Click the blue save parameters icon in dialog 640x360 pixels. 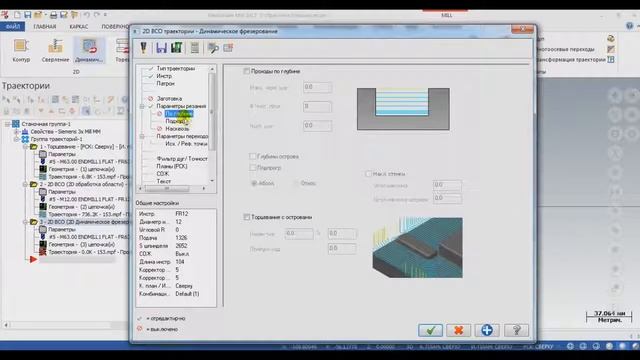pos(161,48)
